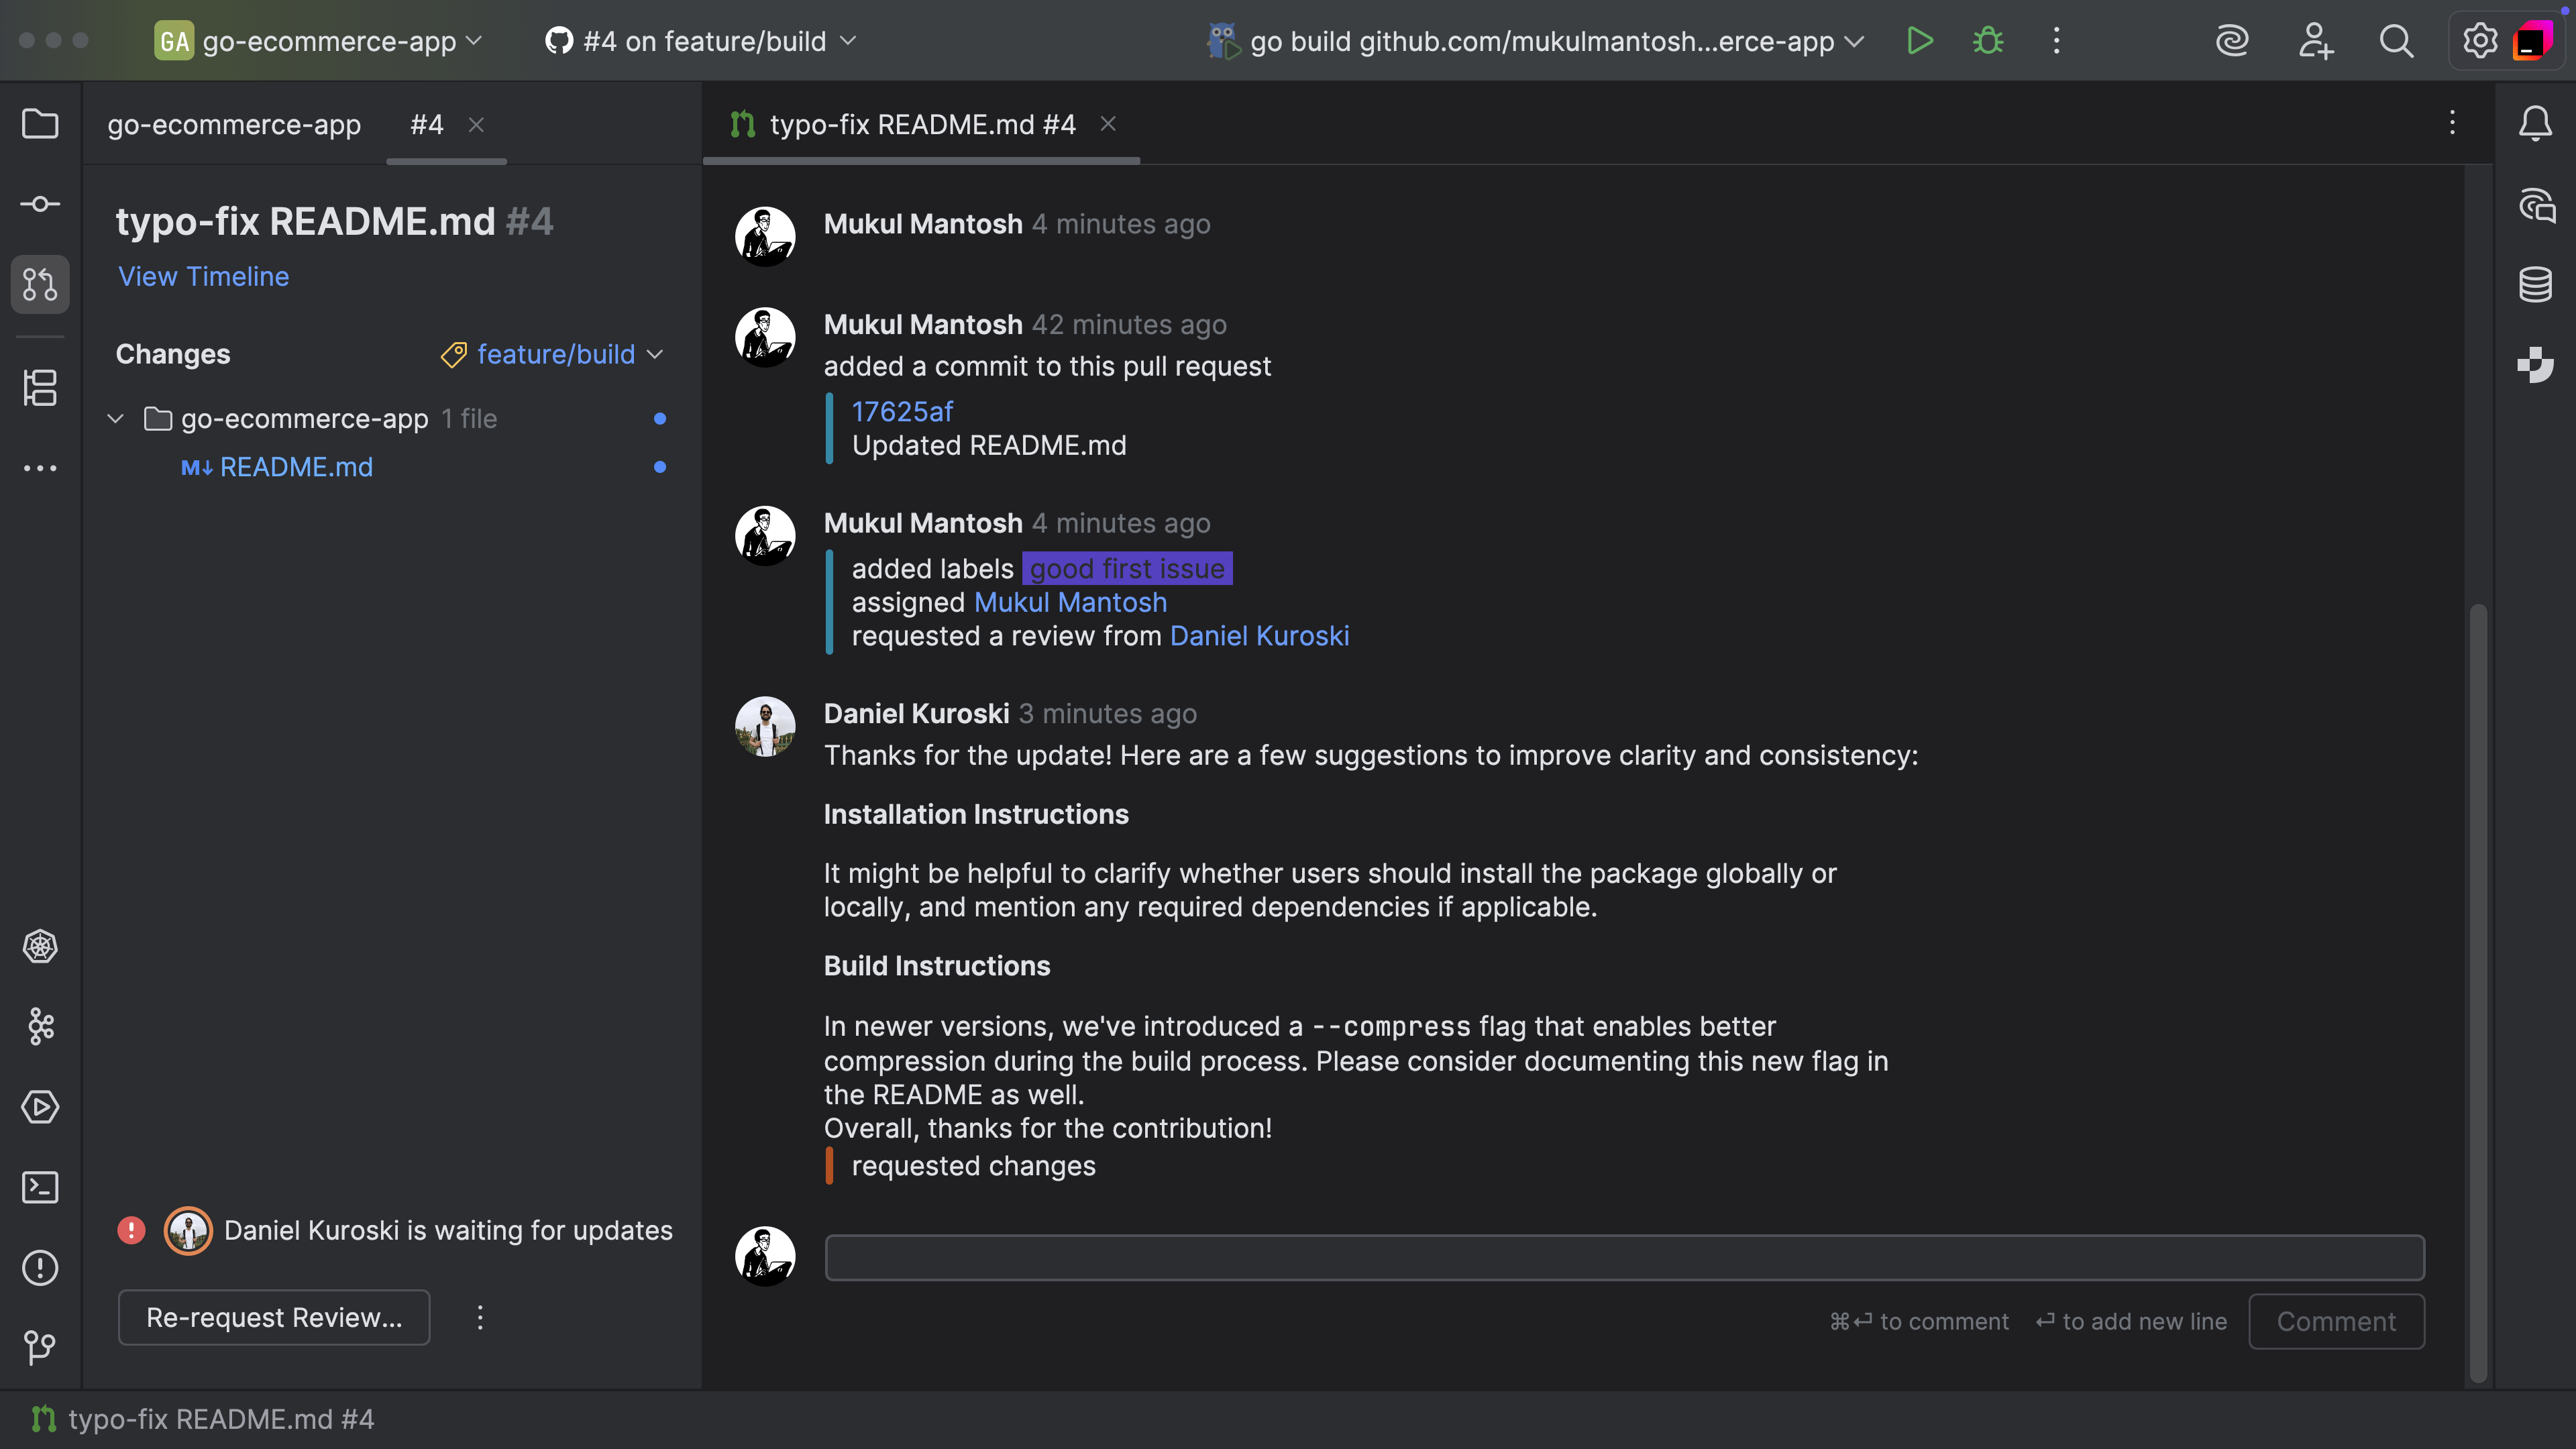2576x1449 pixels.
Task: Open IDE settings with the gear icon
Action: pos(2479,41)
